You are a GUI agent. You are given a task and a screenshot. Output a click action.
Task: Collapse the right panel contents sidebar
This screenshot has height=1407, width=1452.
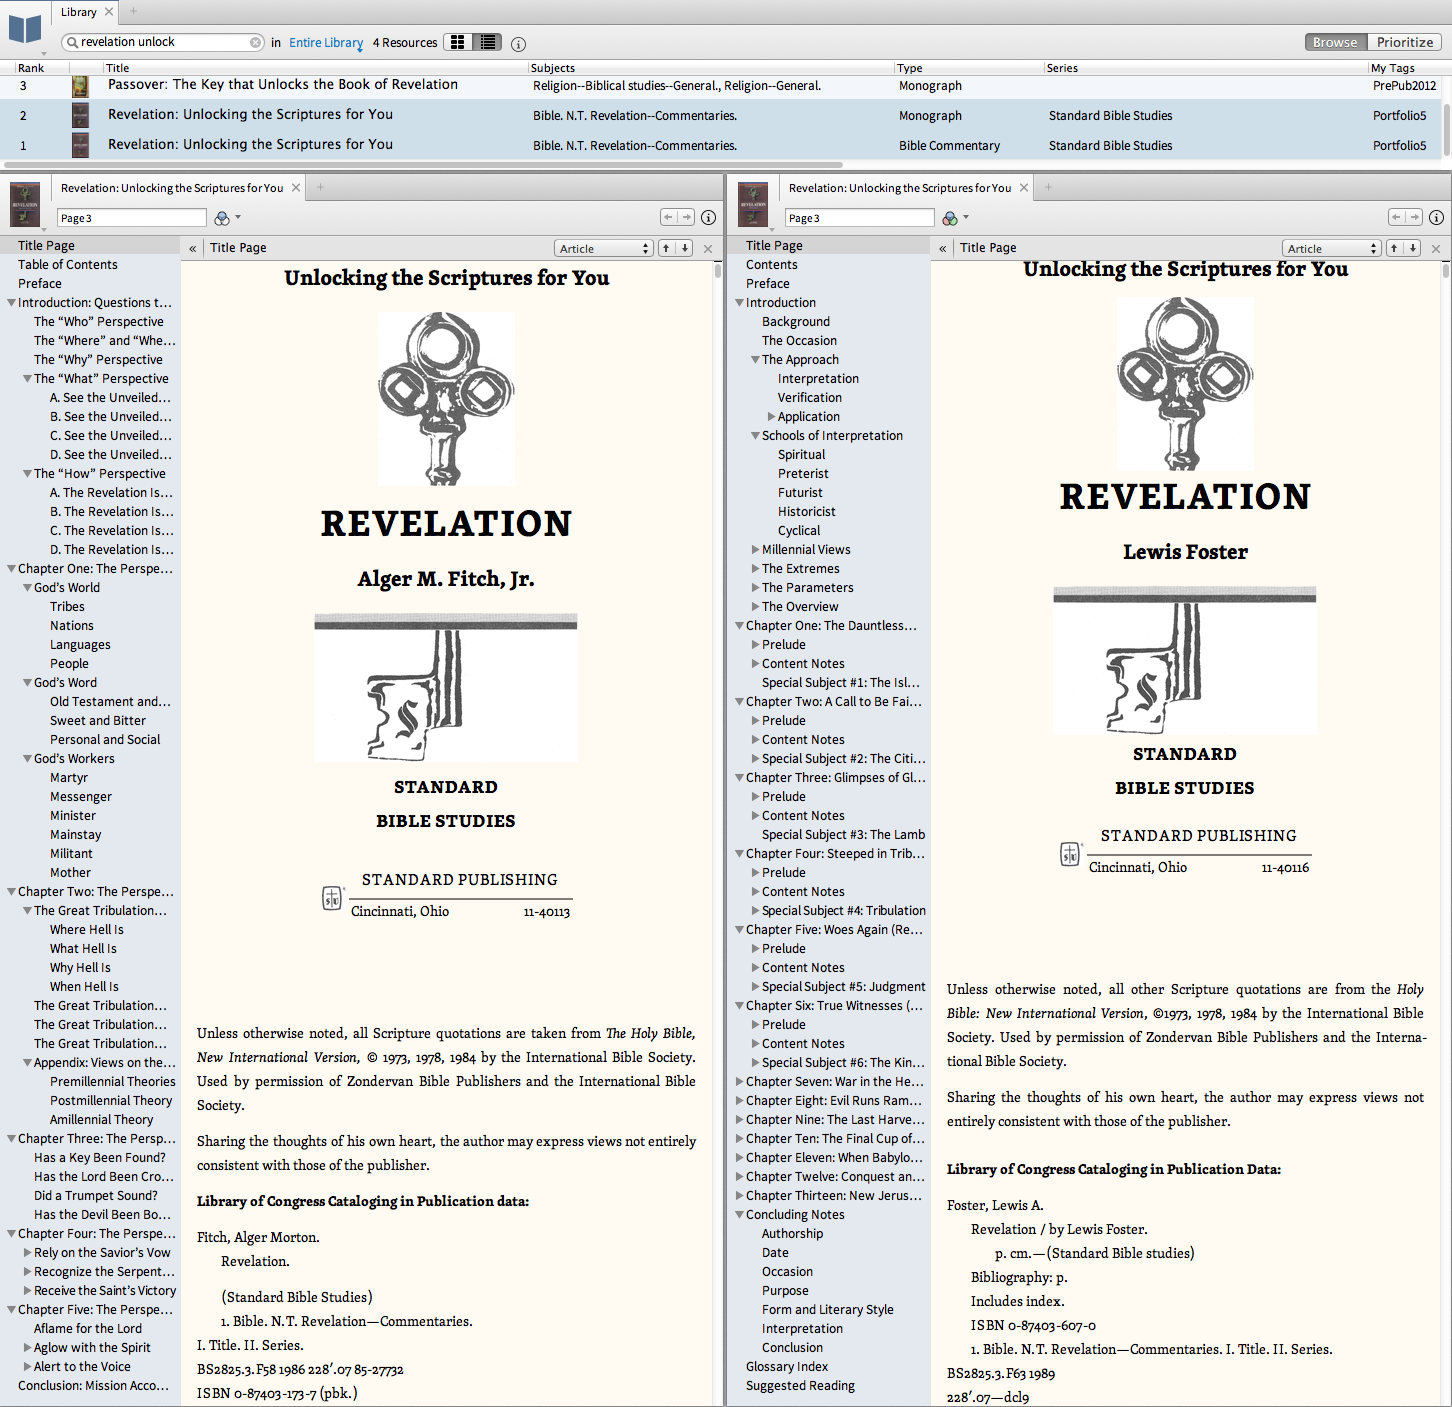click(x=943, y=248)
